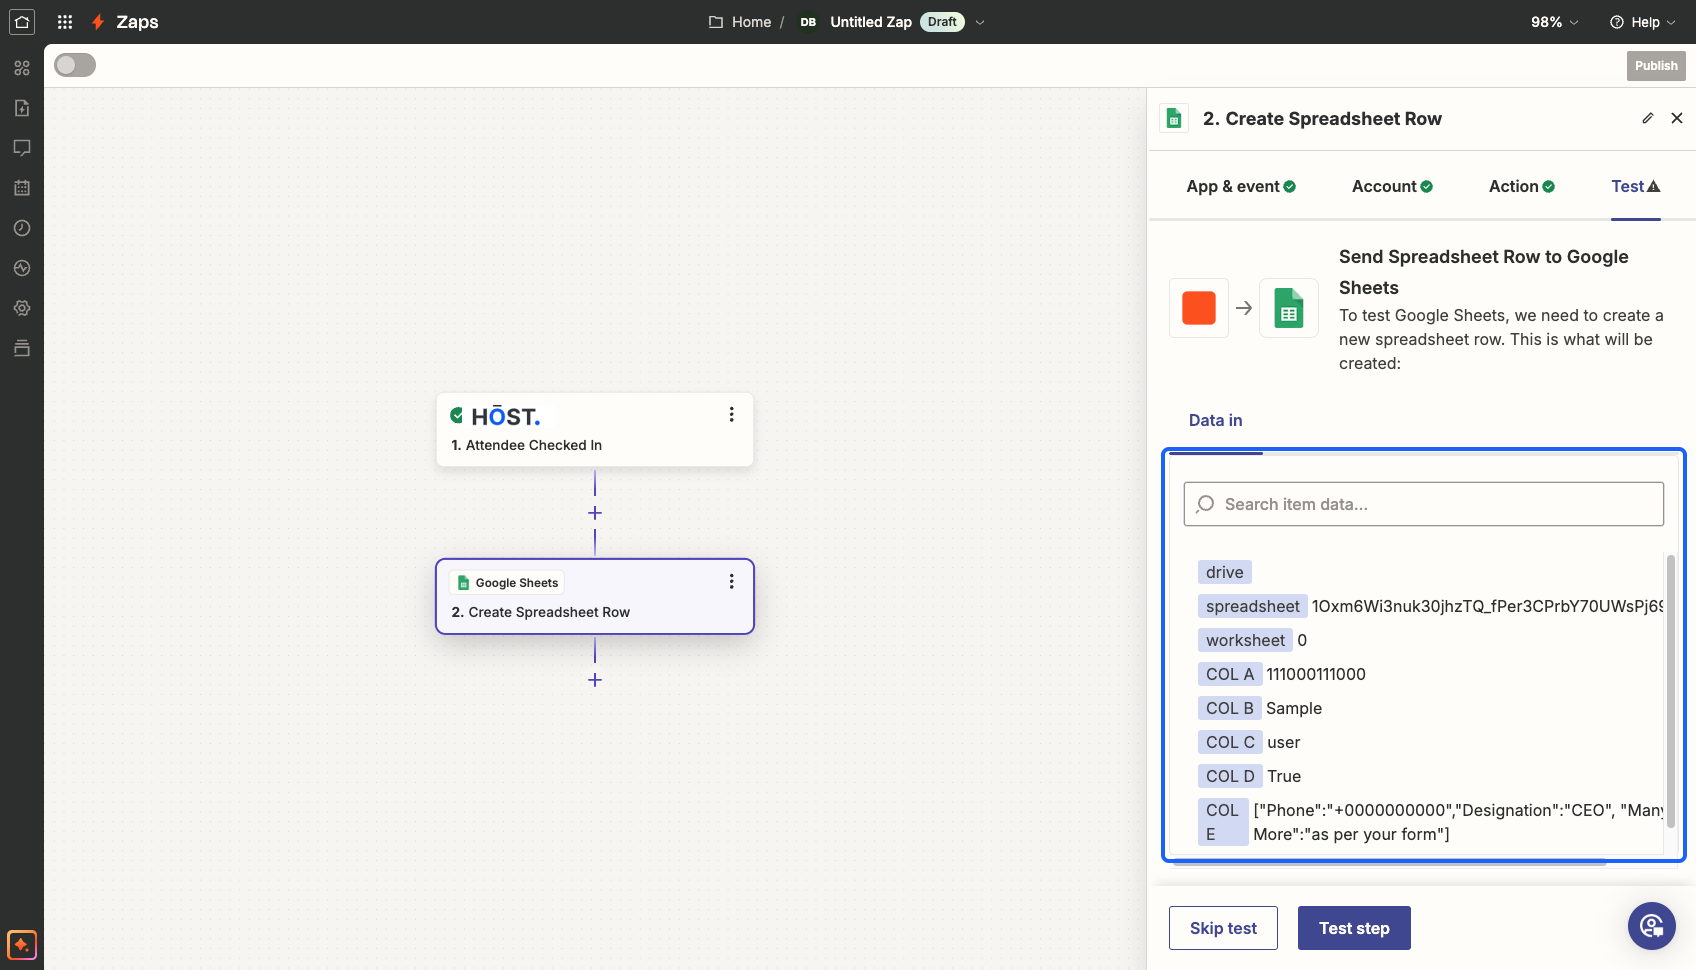This screenshot has width=1696, height=970.
Task: Click the spreadsheet field label
Action: click(x=1253, y=606)
